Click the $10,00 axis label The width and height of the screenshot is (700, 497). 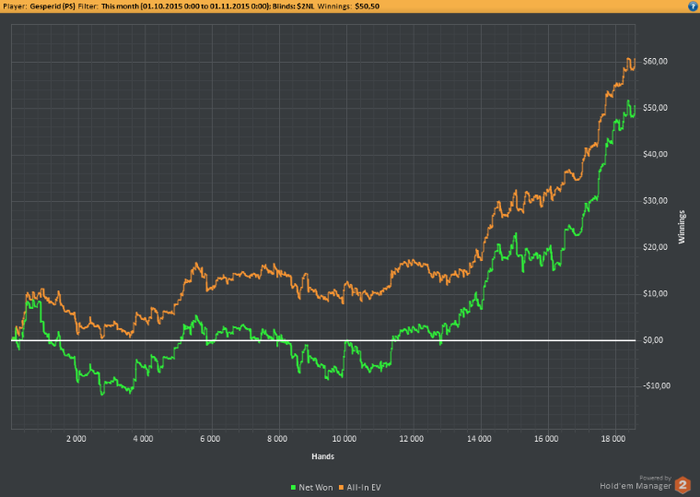click(x=655, y=293)
